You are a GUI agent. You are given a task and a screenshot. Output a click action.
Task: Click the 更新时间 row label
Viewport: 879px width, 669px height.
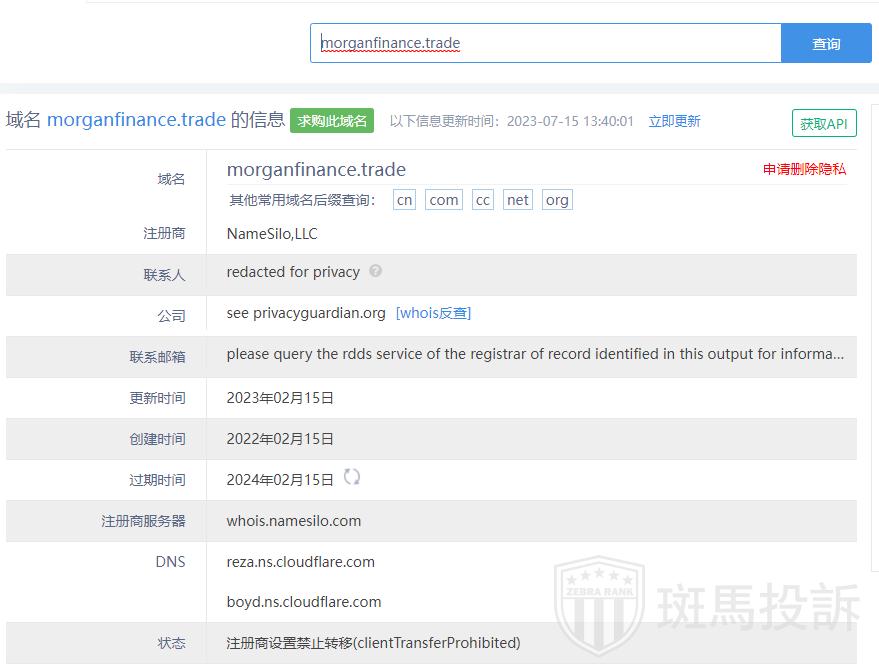click(158, 398)
